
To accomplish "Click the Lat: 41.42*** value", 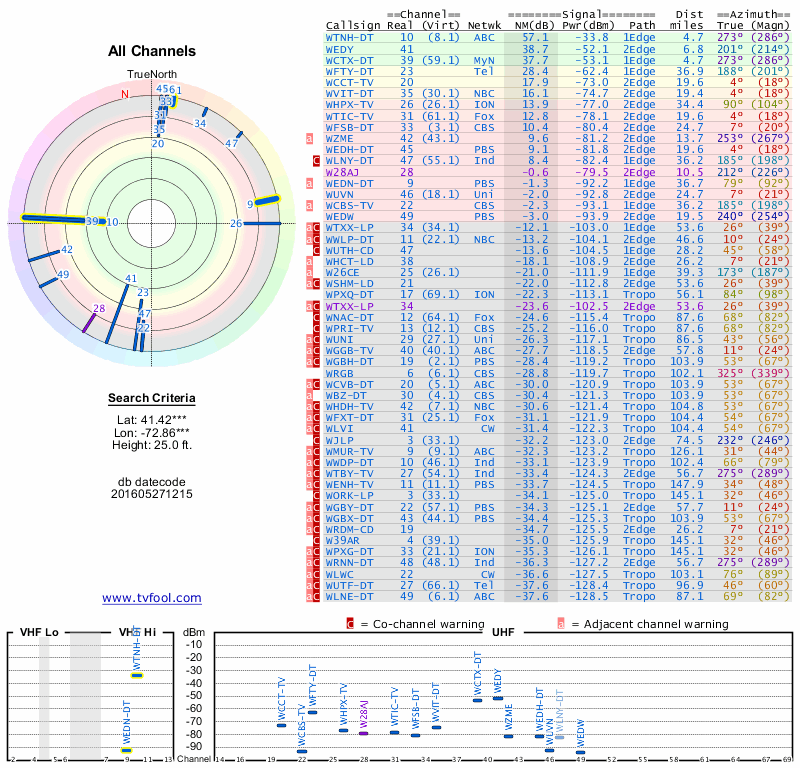I will pos(152,420).
